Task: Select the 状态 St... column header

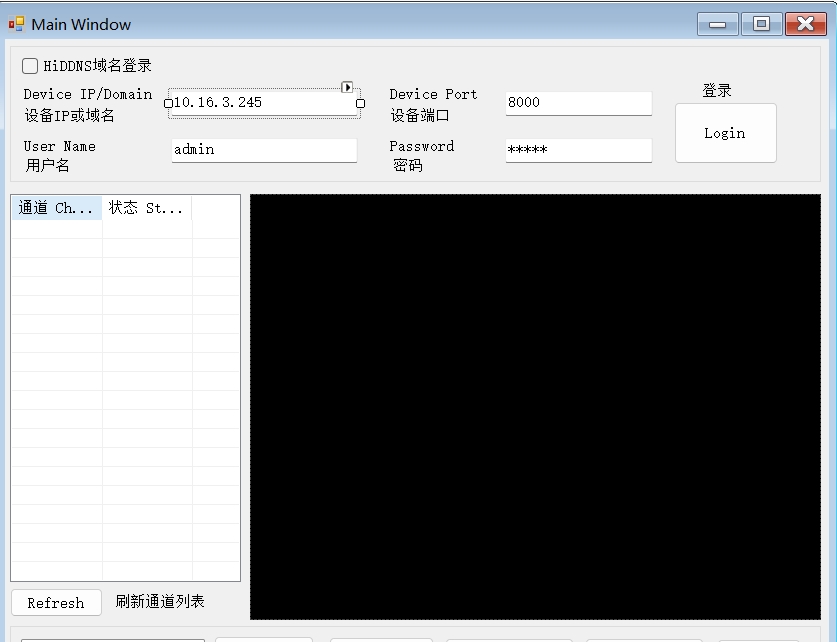Action: click(146, 208)
